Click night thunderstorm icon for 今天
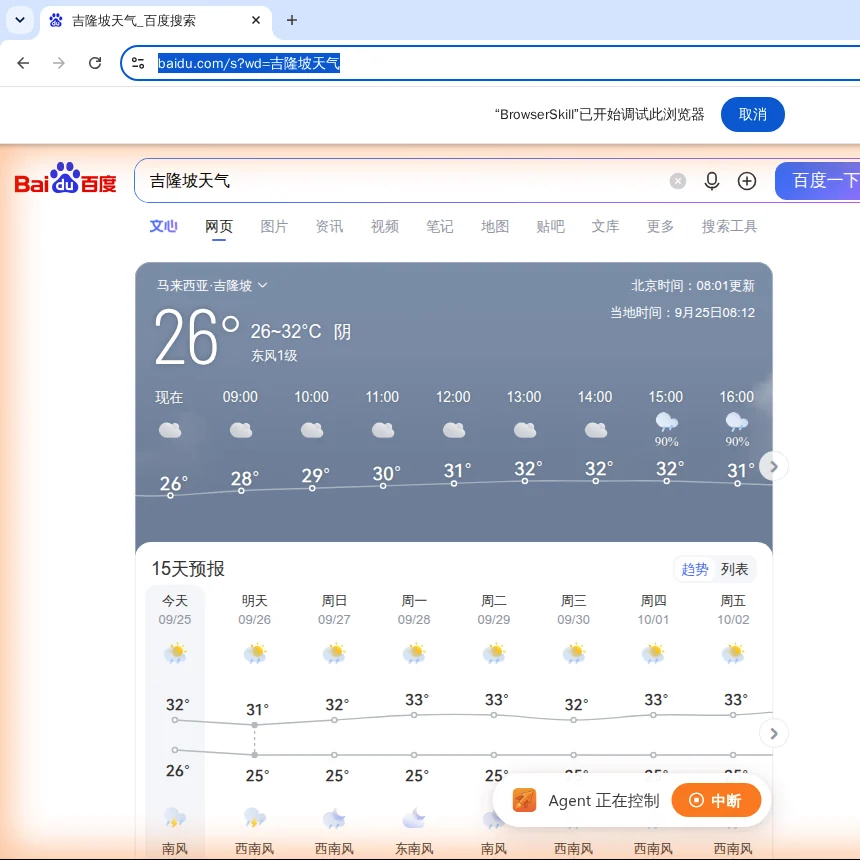The image size is (860, 860). coord(175,817)
